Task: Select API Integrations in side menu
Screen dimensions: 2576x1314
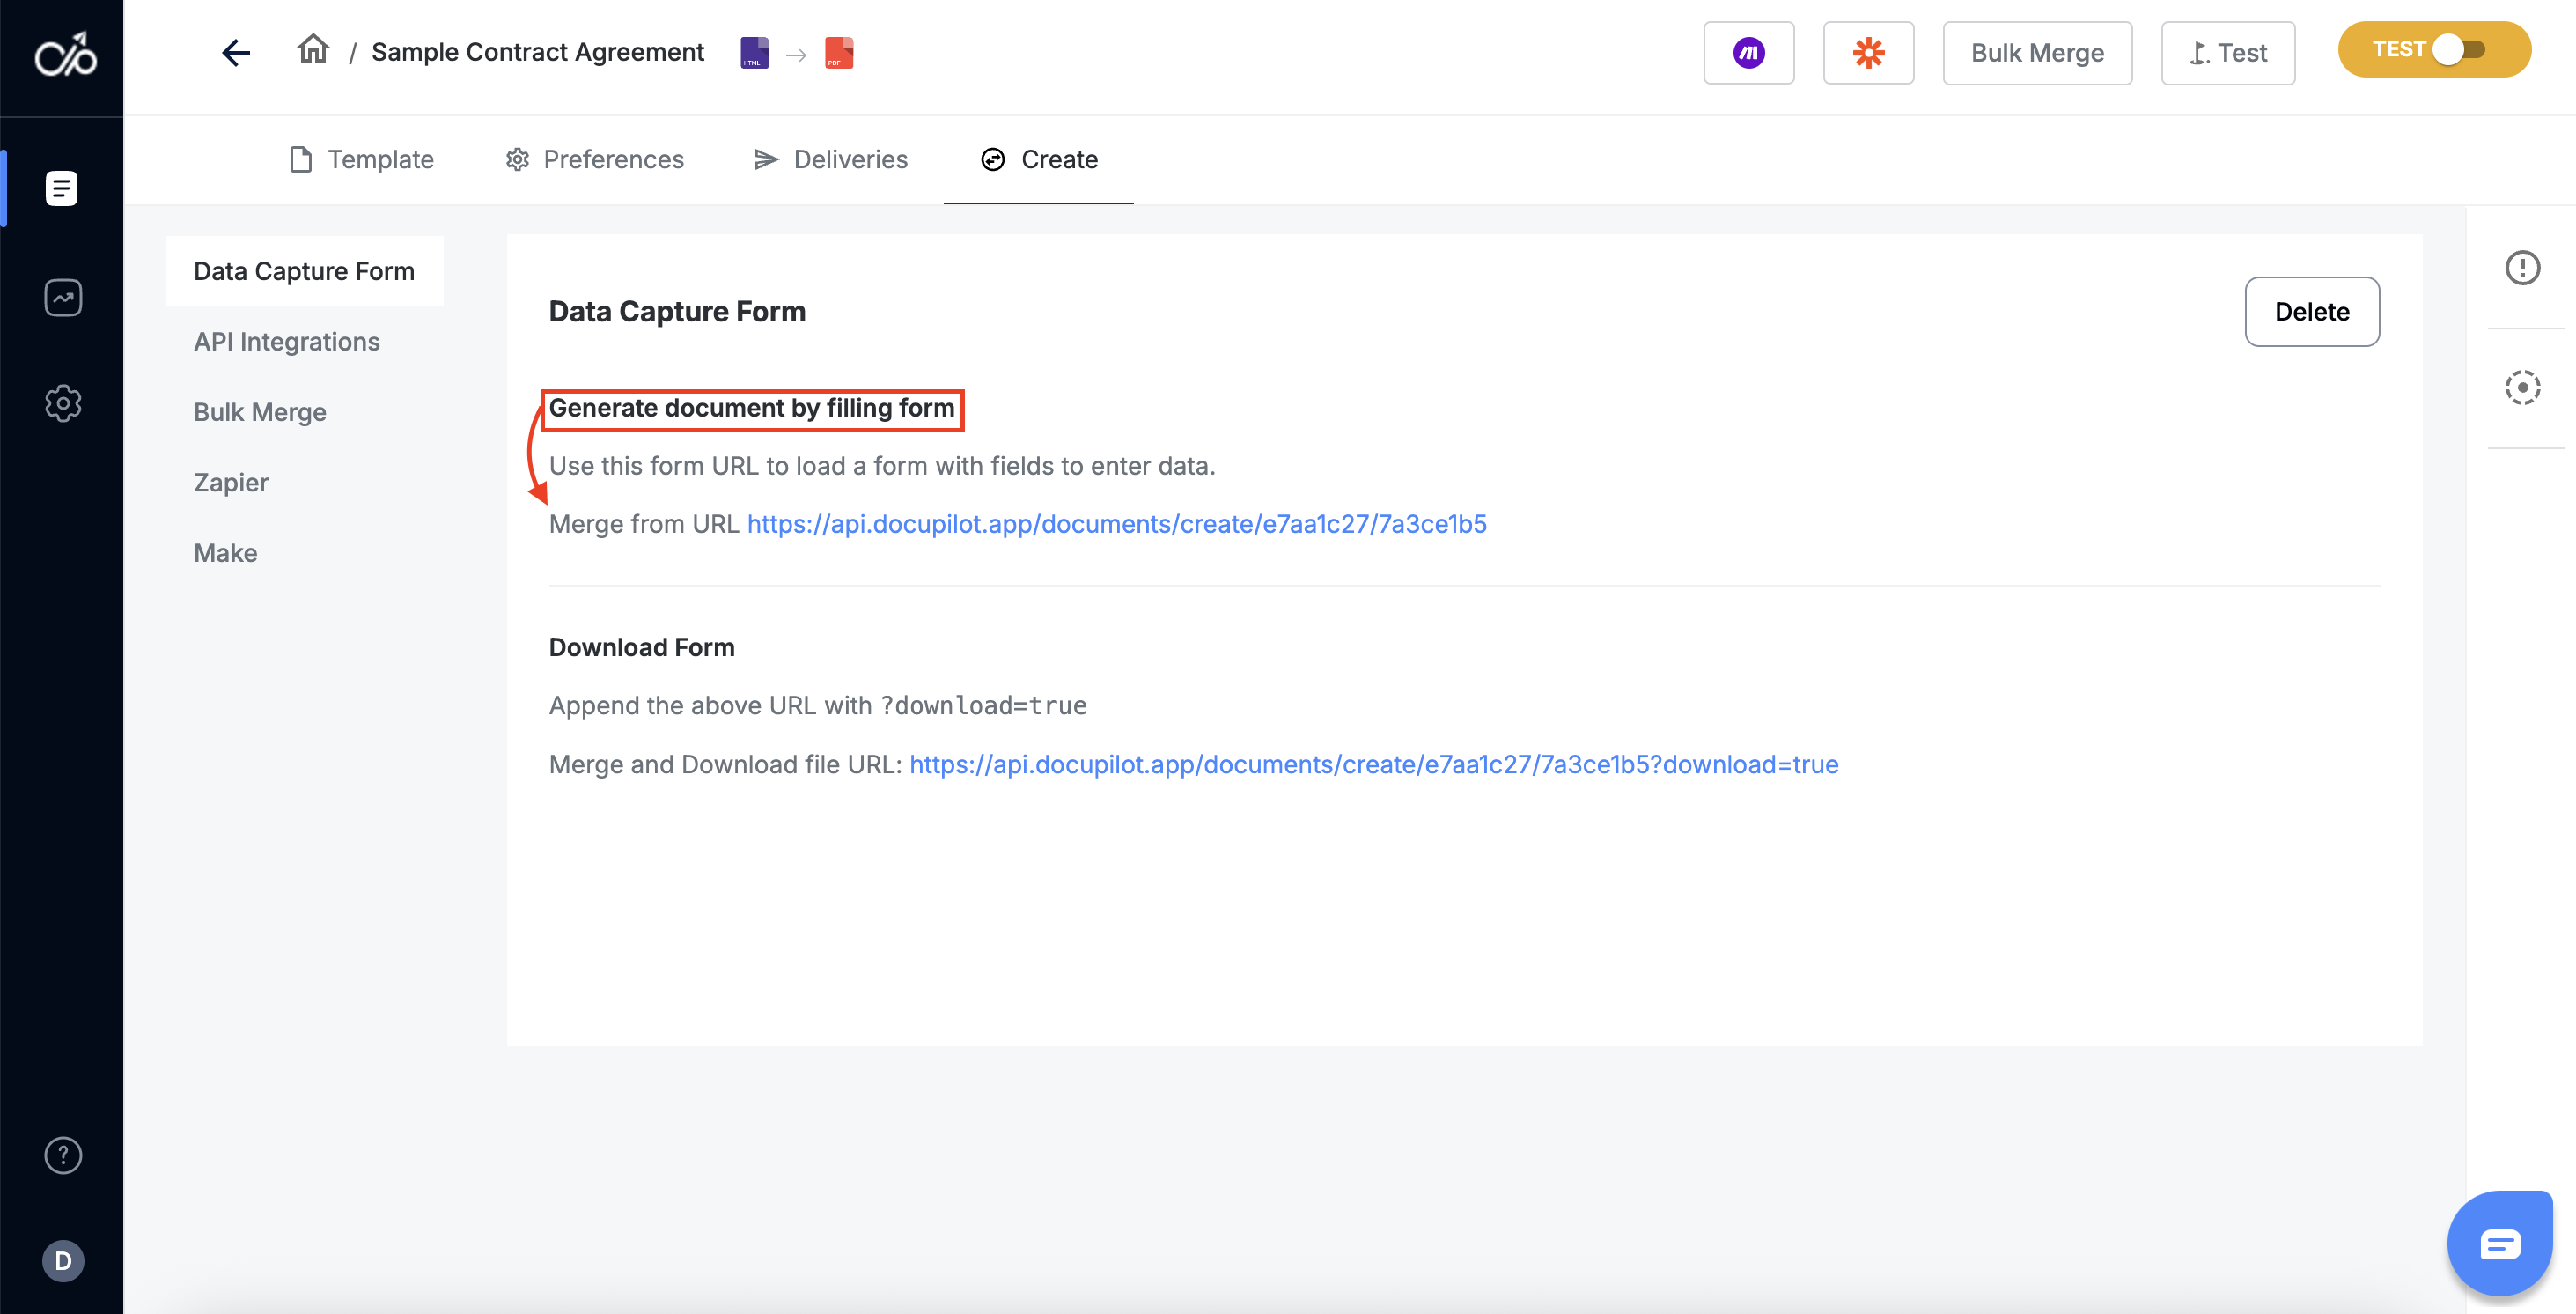Action: pyautogui.click(x=287, y=342)
